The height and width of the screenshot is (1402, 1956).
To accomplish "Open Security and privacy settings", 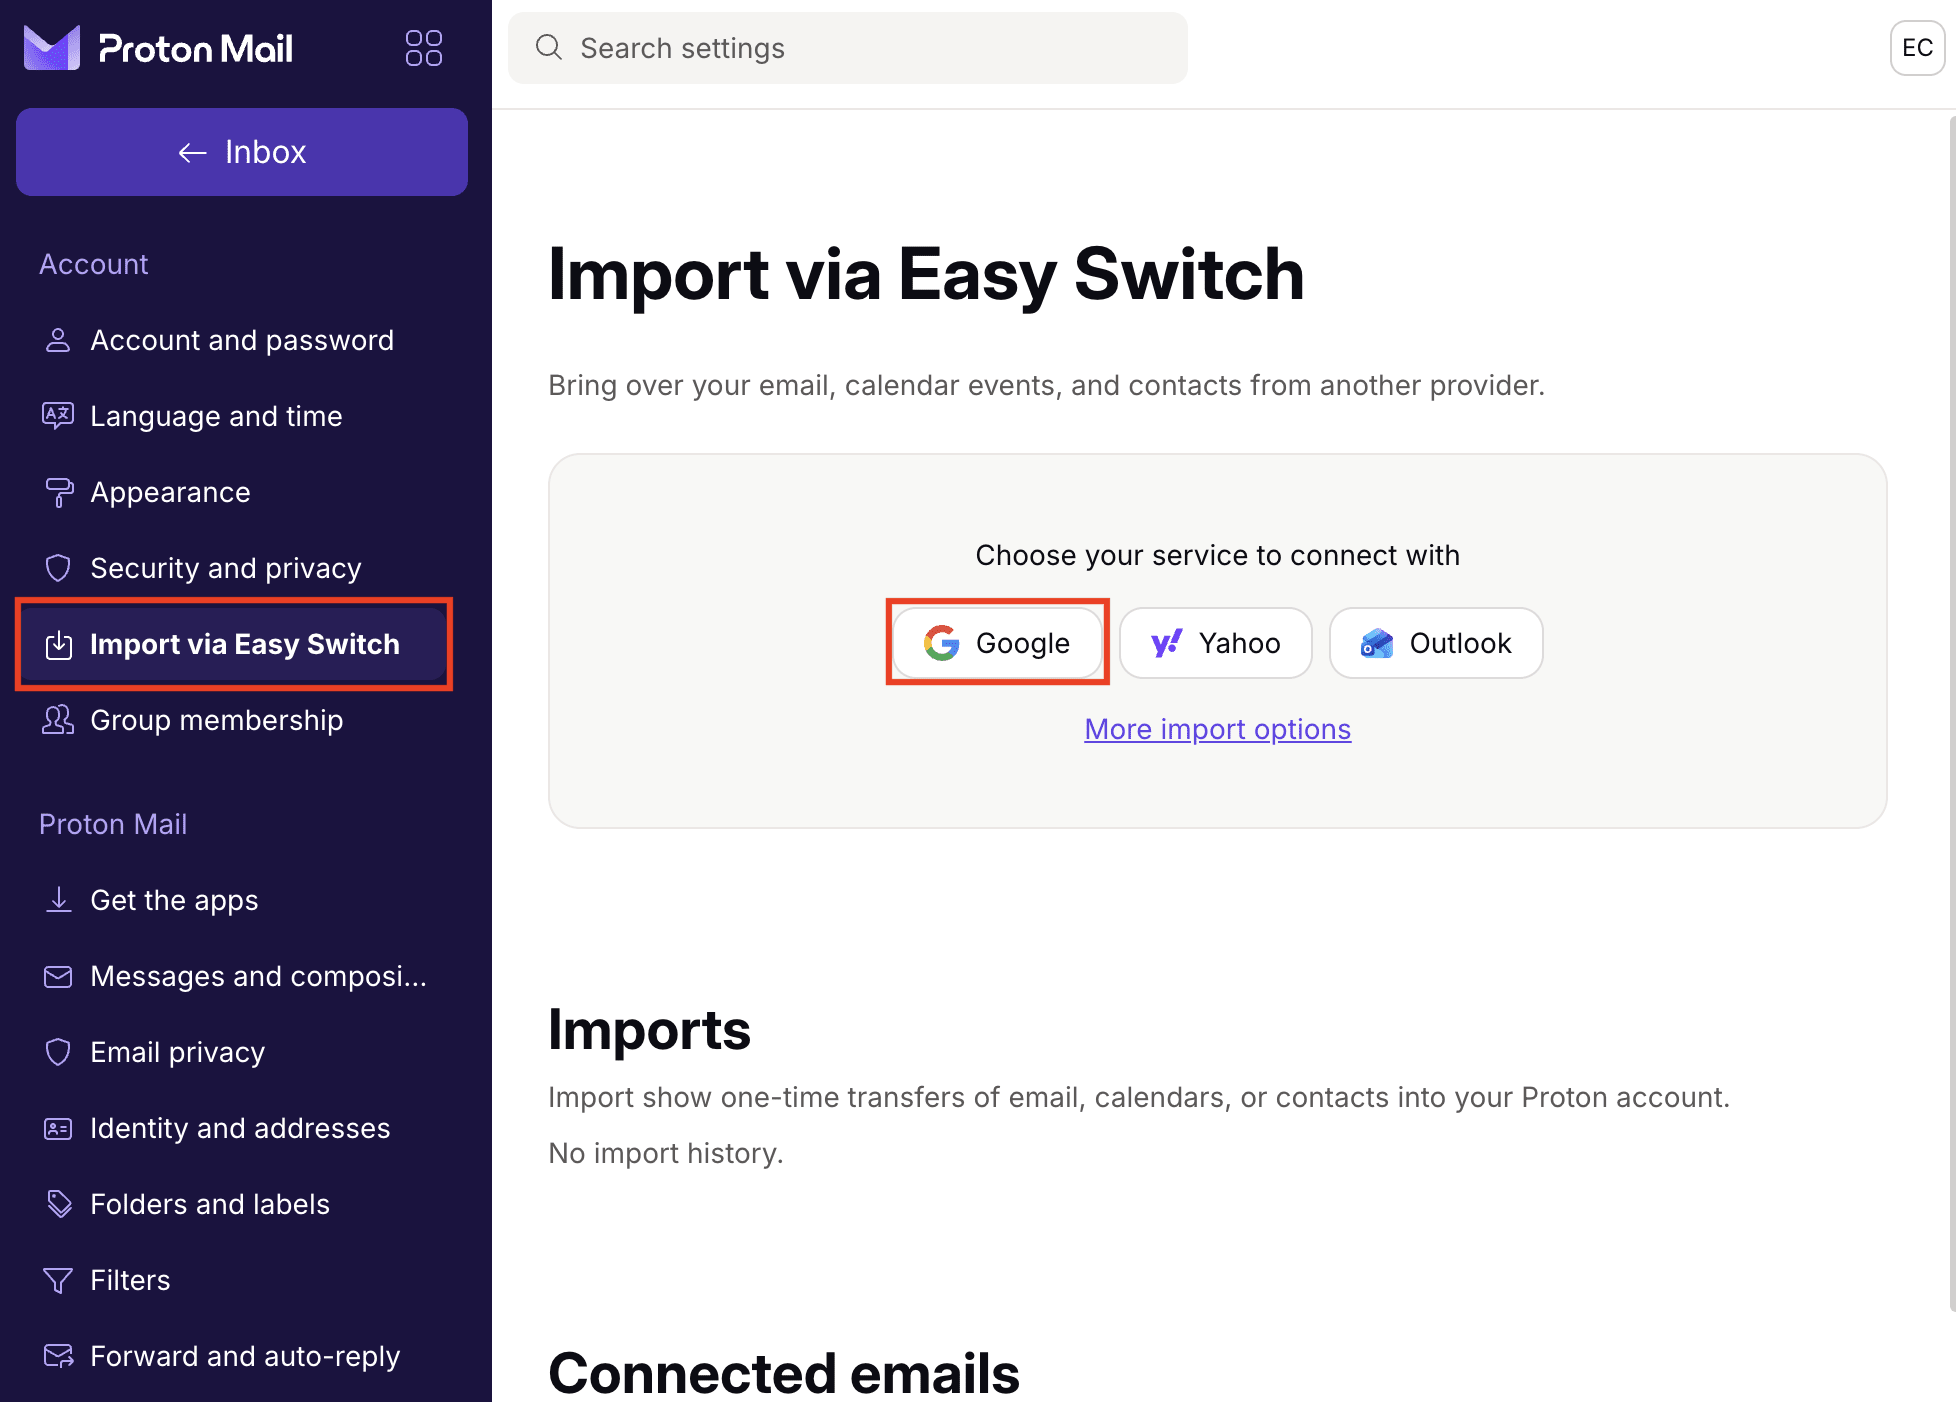I will coord(240,568).
